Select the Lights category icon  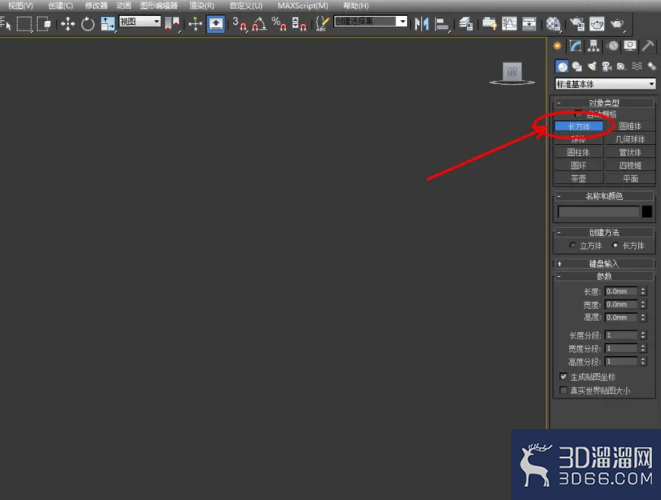pos(592,67)
